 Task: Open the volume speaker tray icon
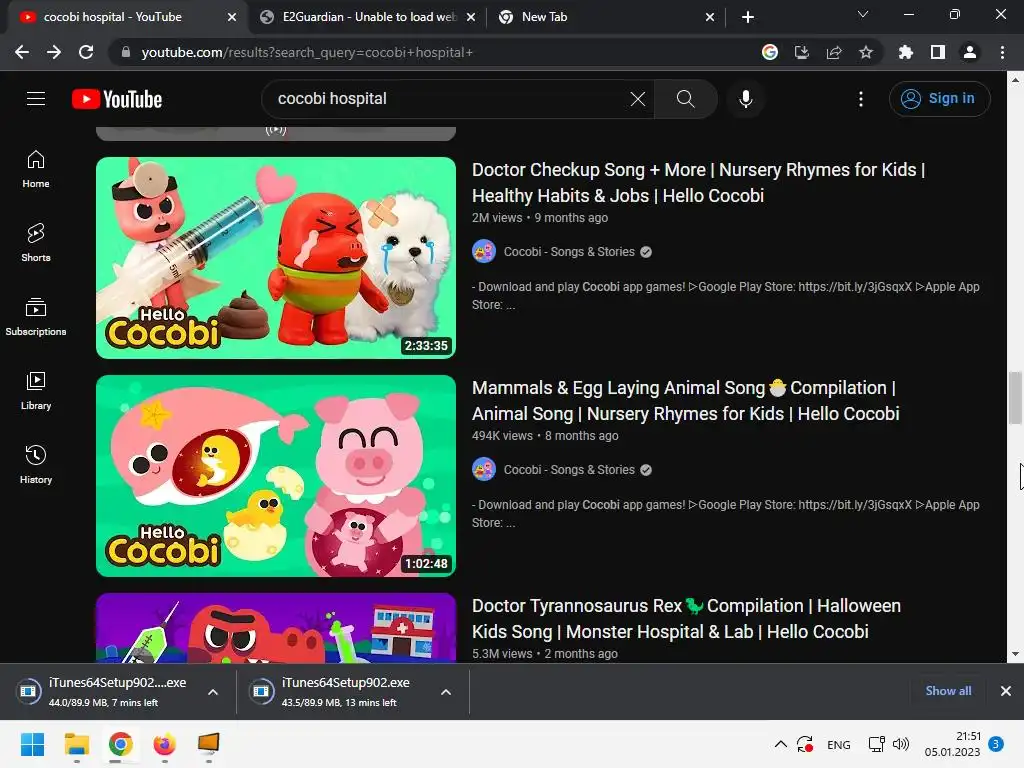[901, 744]
